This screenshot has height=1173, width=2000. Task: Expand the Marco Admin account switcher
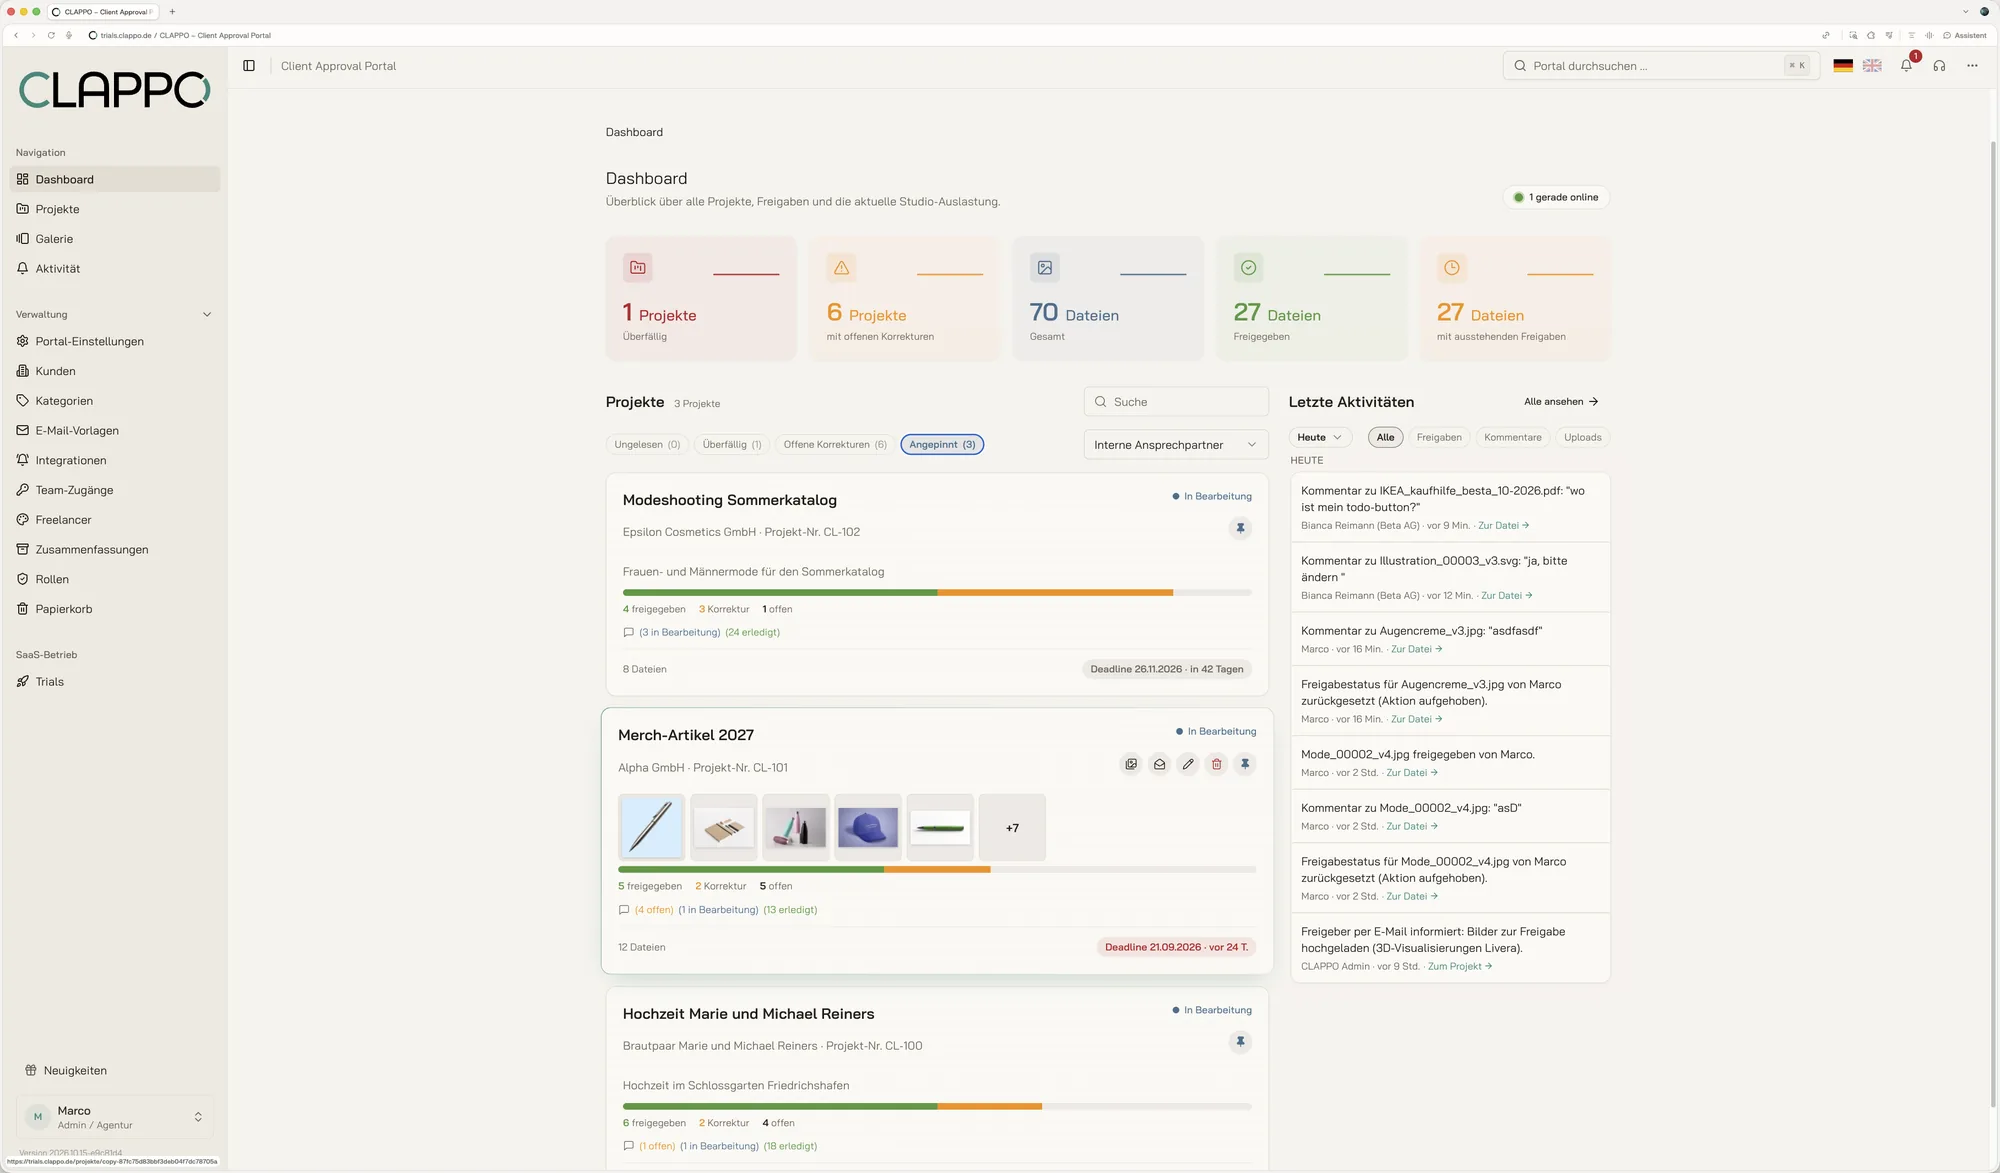click(115, 1117)
